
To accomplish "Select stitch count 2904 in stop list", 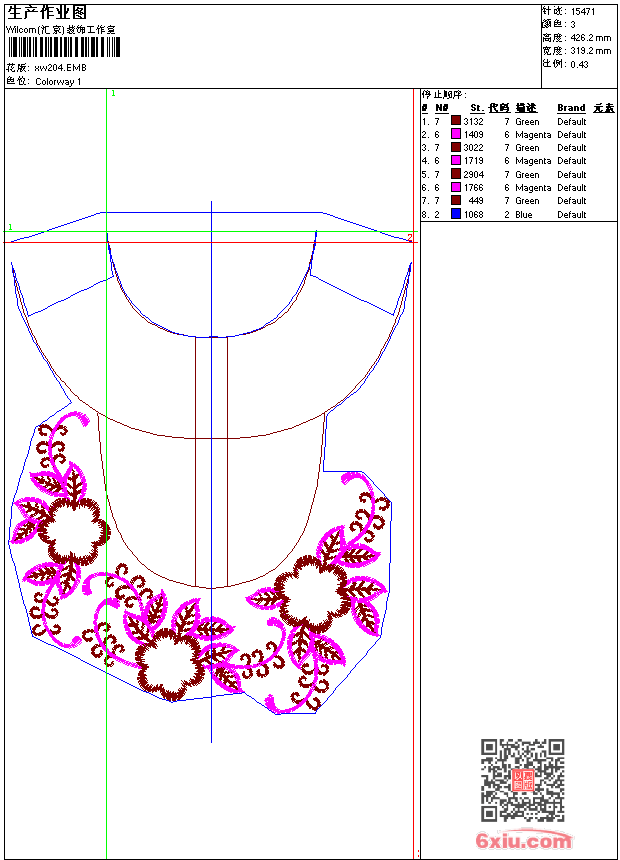I will coord(474,174).
